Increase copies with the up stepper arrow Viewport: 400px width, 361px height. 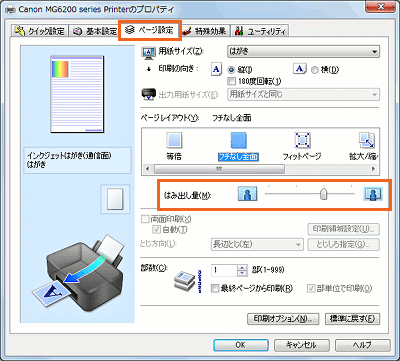pyautogui.click(x=242, y=268)
